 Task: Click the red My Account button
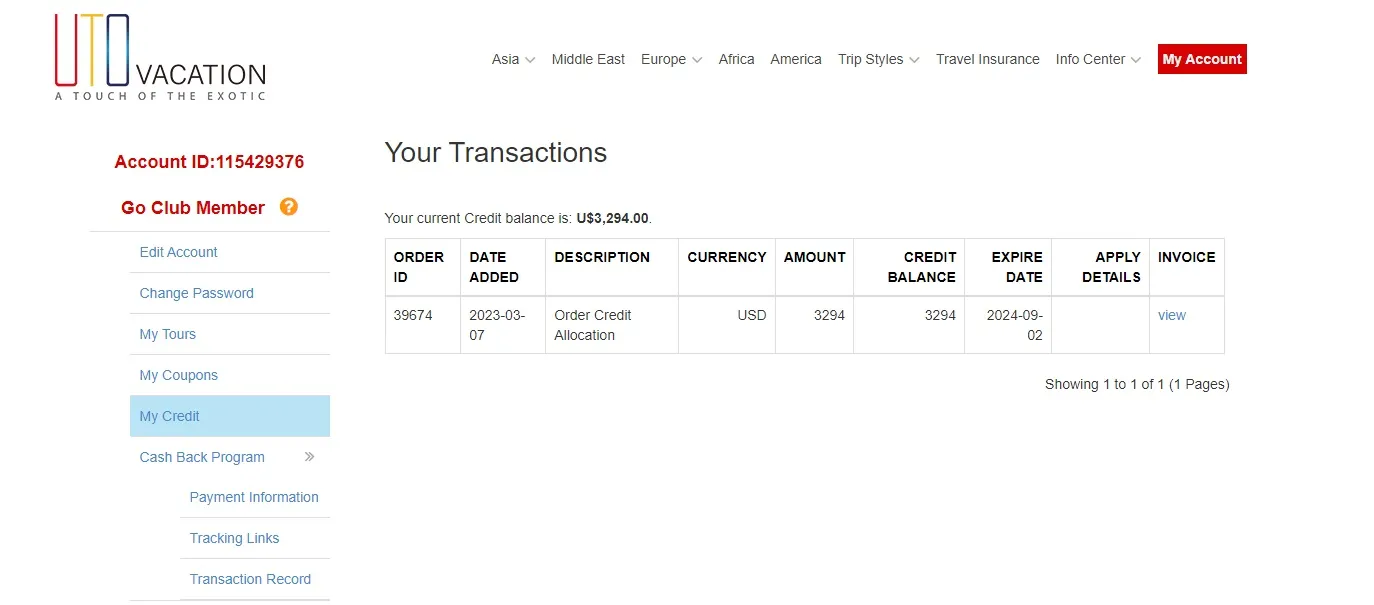[x=1202, y=59]
